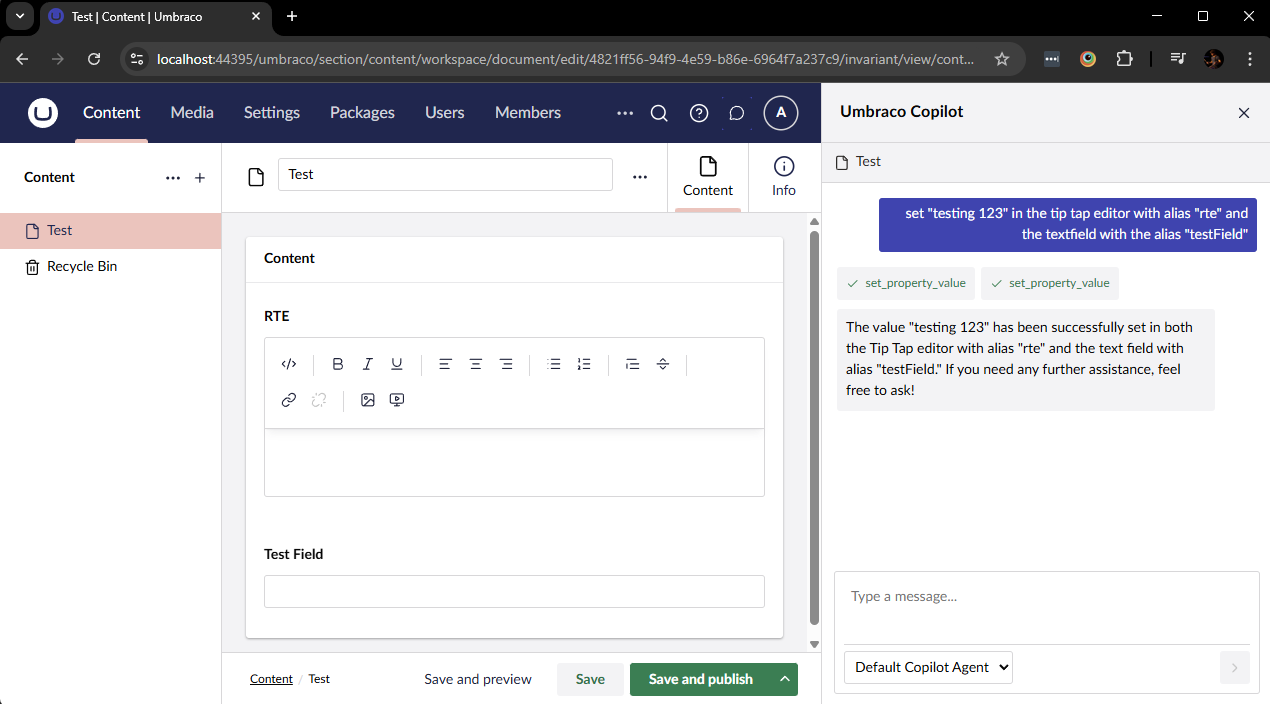
Task: Open the help question mark icon
Action: [x=699, y=113]
